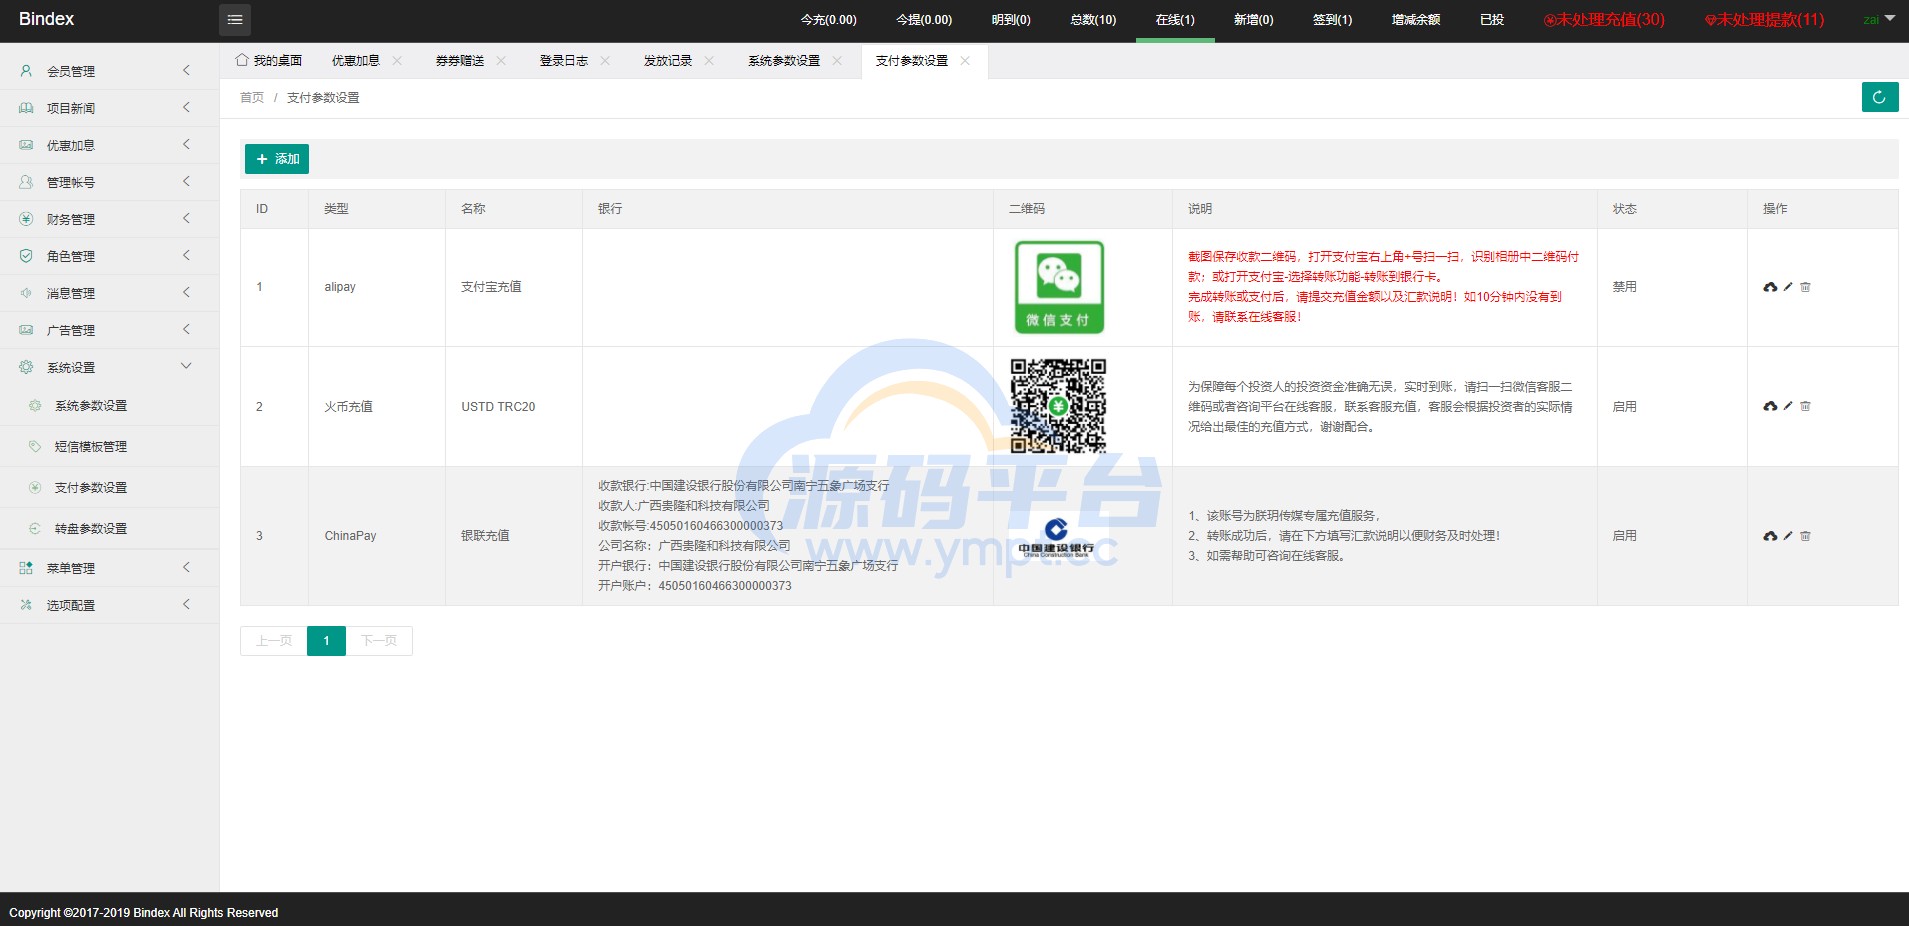This screenshot has width=1909, height=926.
Task: Click upload cloud icon for ChinaPay row
Action: (x=1770, y=536)
